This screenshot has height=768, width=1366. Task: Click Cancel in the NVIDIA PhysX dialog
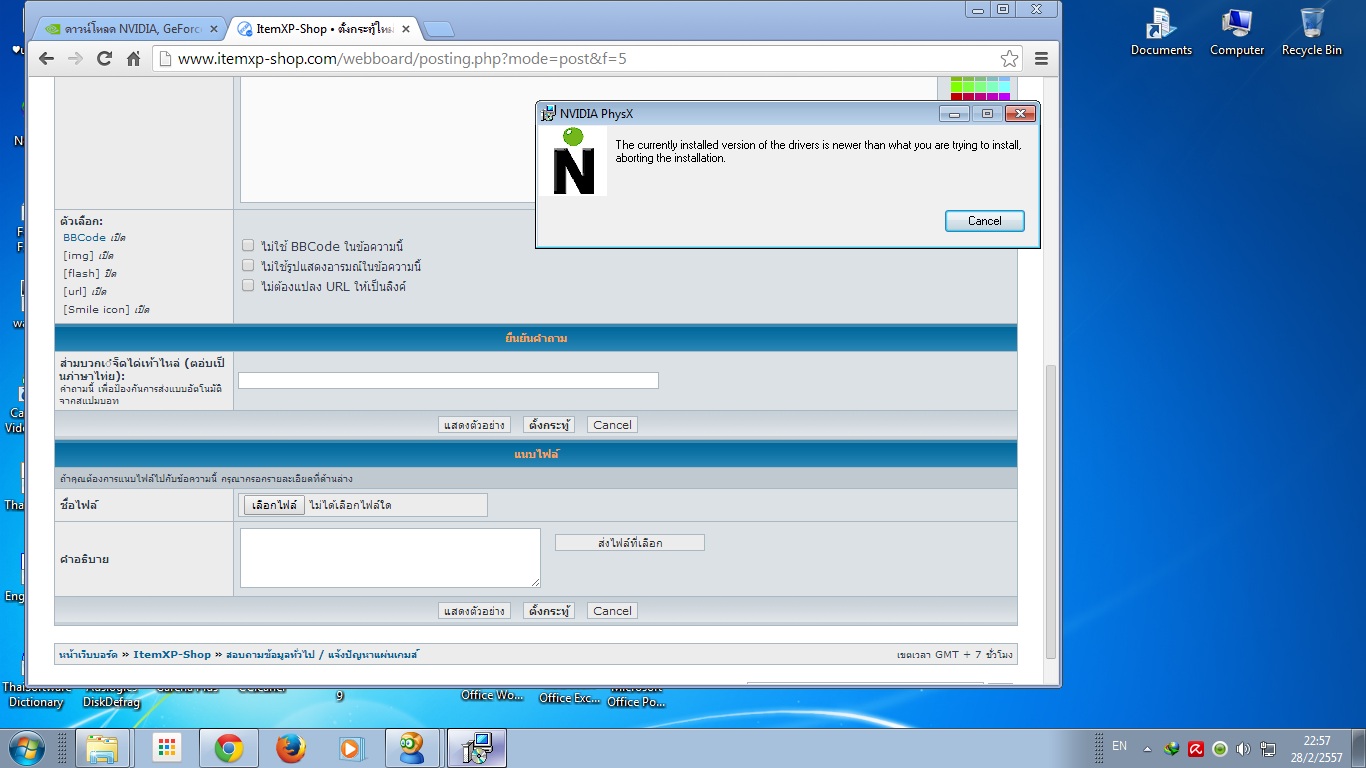[x=984, y=221]
